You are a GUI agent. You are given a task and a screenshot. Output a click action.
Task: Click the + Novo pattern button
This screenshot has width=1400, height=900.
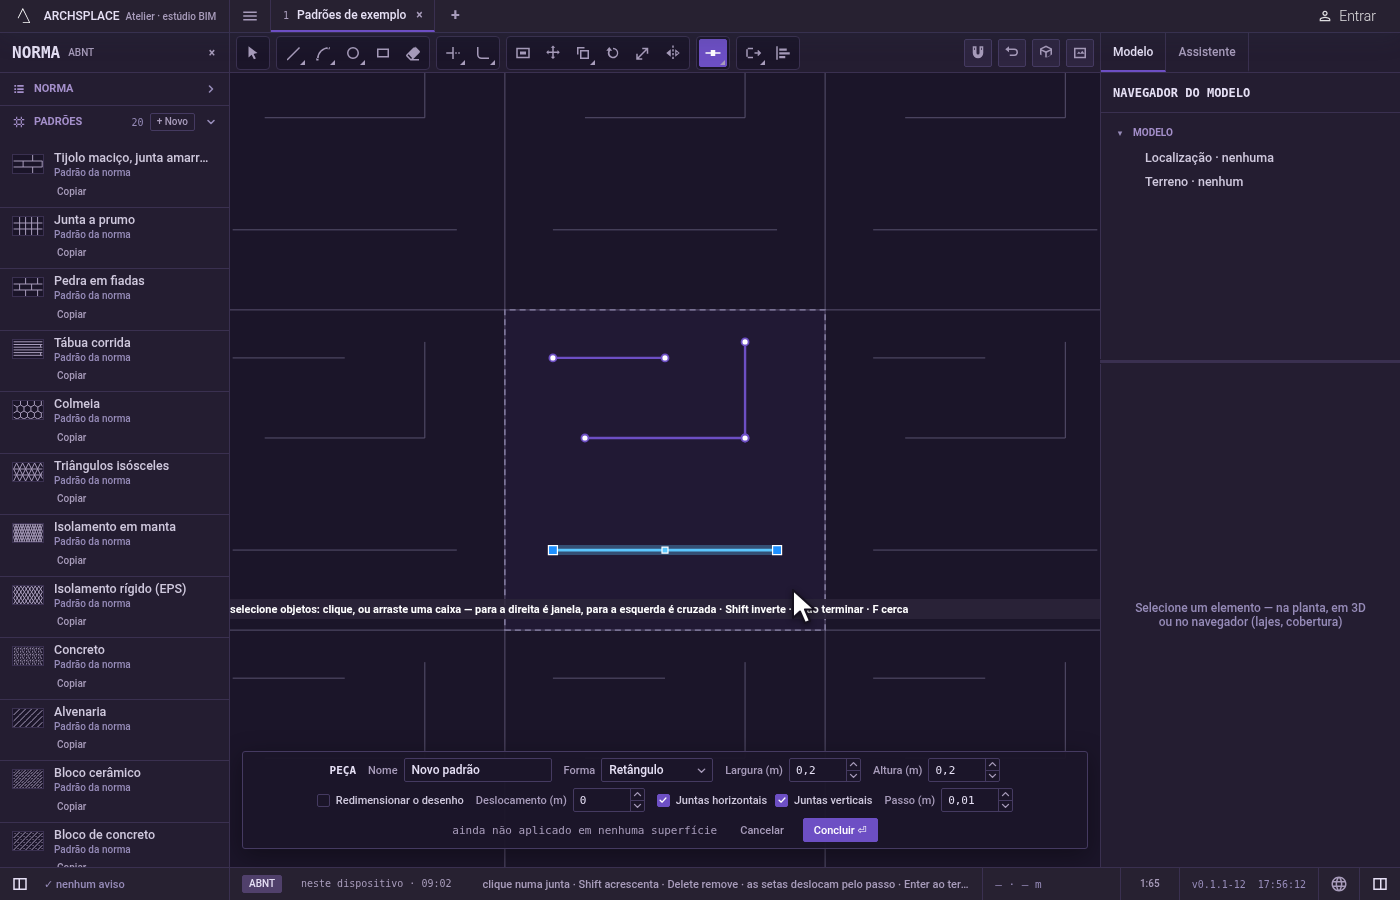[172, 122]
